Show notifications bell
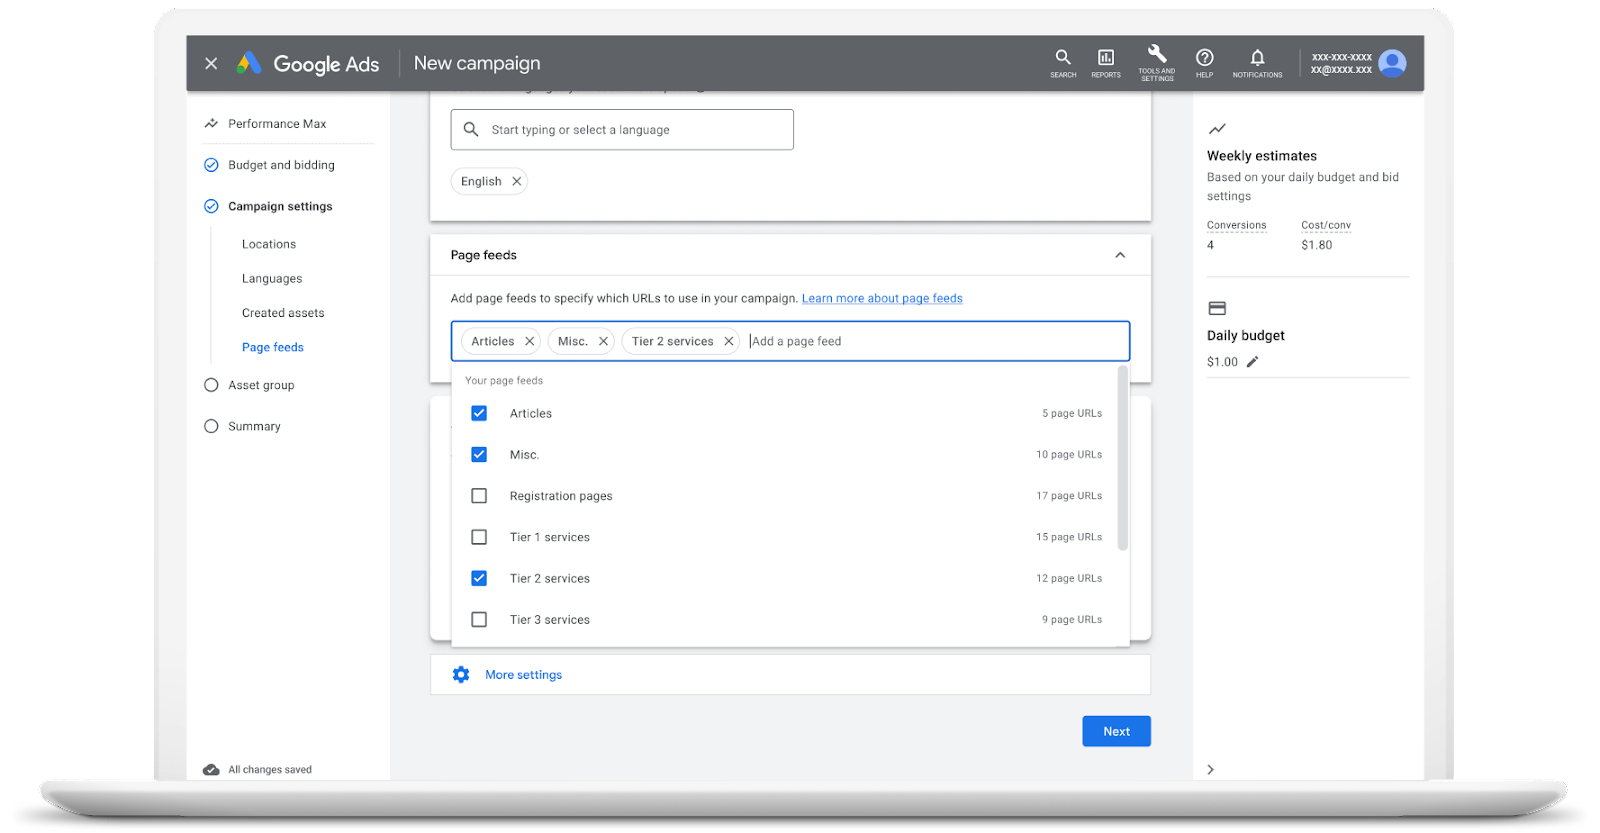 [x=1257, y=61]
